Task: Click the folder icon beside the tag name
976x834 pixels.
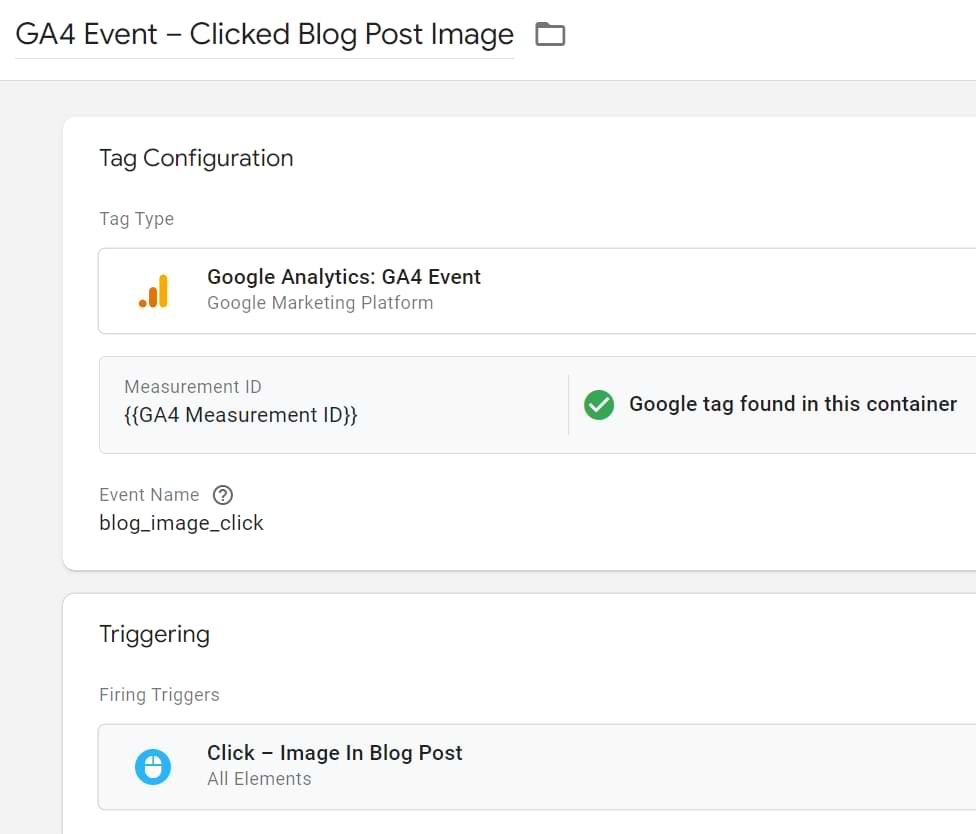Action: coord(550,35)
